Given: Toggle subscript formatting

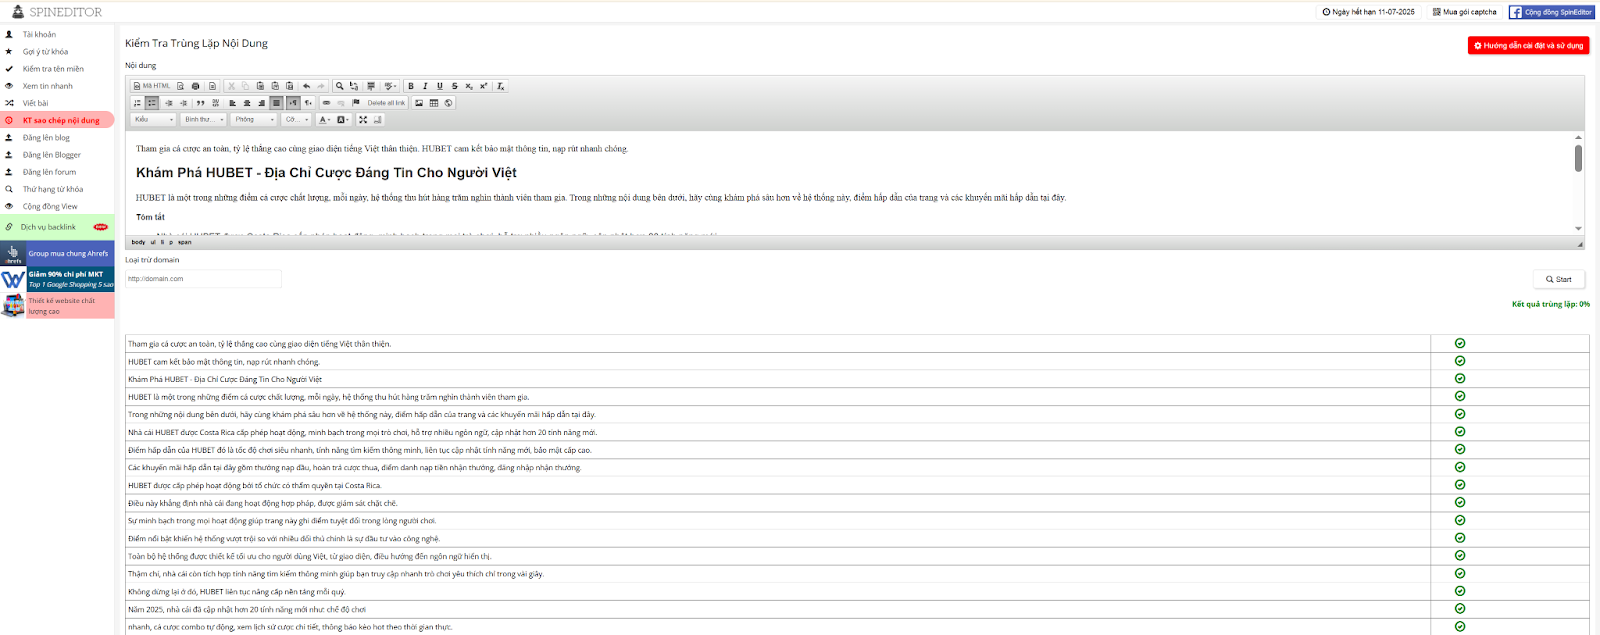Looking at the screenshot, I should (x=469, y=86).
